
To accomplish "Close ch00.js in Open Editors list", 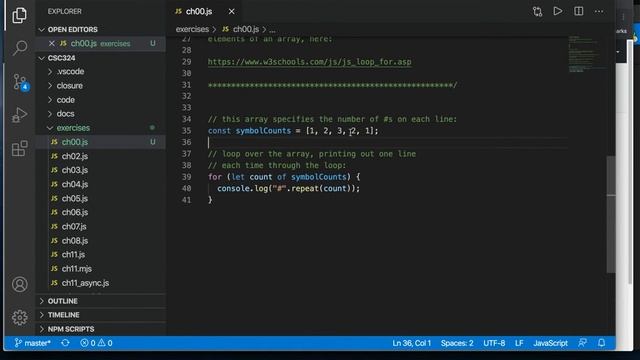I will point(51,43).
